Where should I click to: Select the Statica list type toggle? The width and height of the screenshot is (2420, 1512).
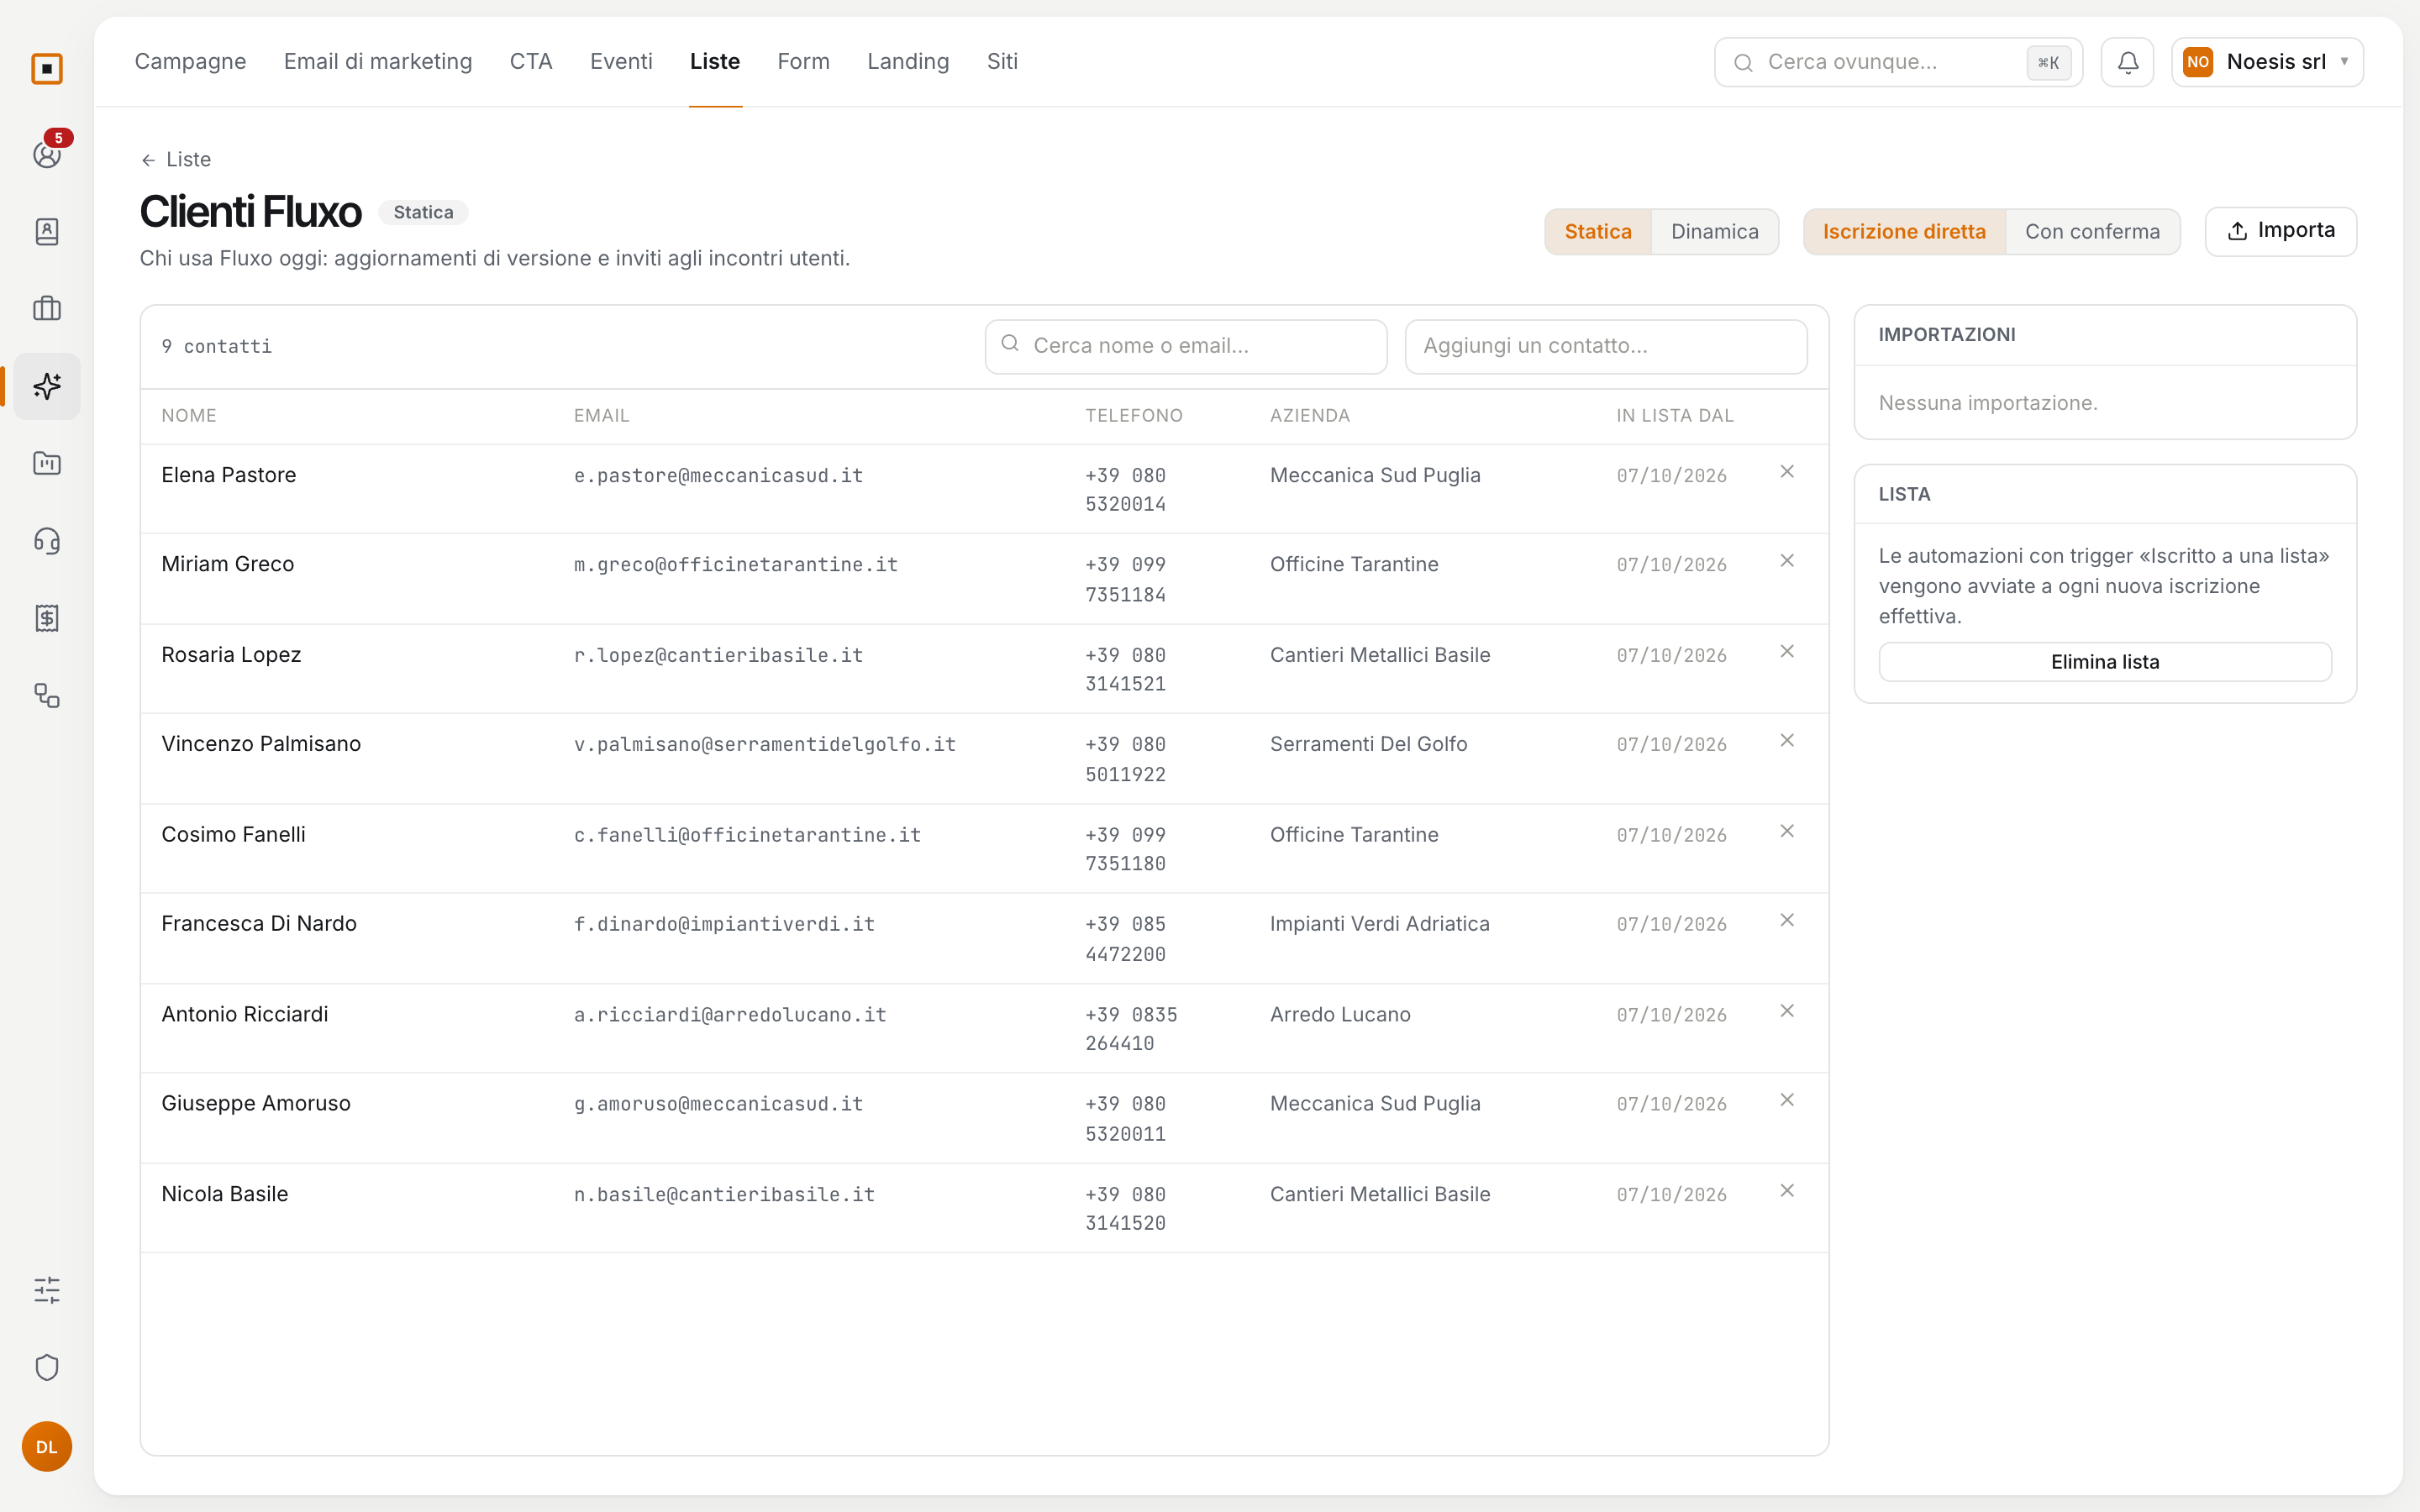coord(1598,232)
